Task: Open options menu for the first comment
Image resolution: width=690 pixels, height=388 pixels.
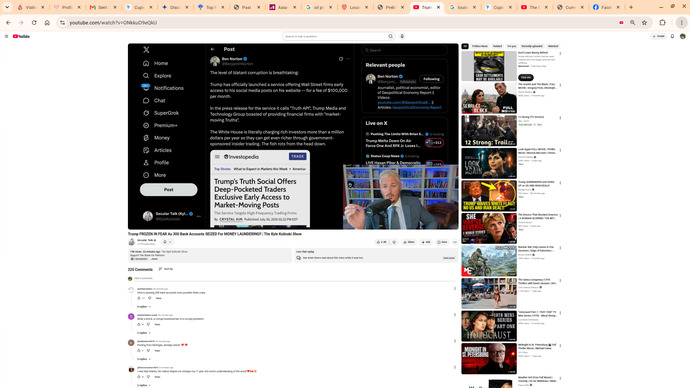Action: click(x=455, y=289)
